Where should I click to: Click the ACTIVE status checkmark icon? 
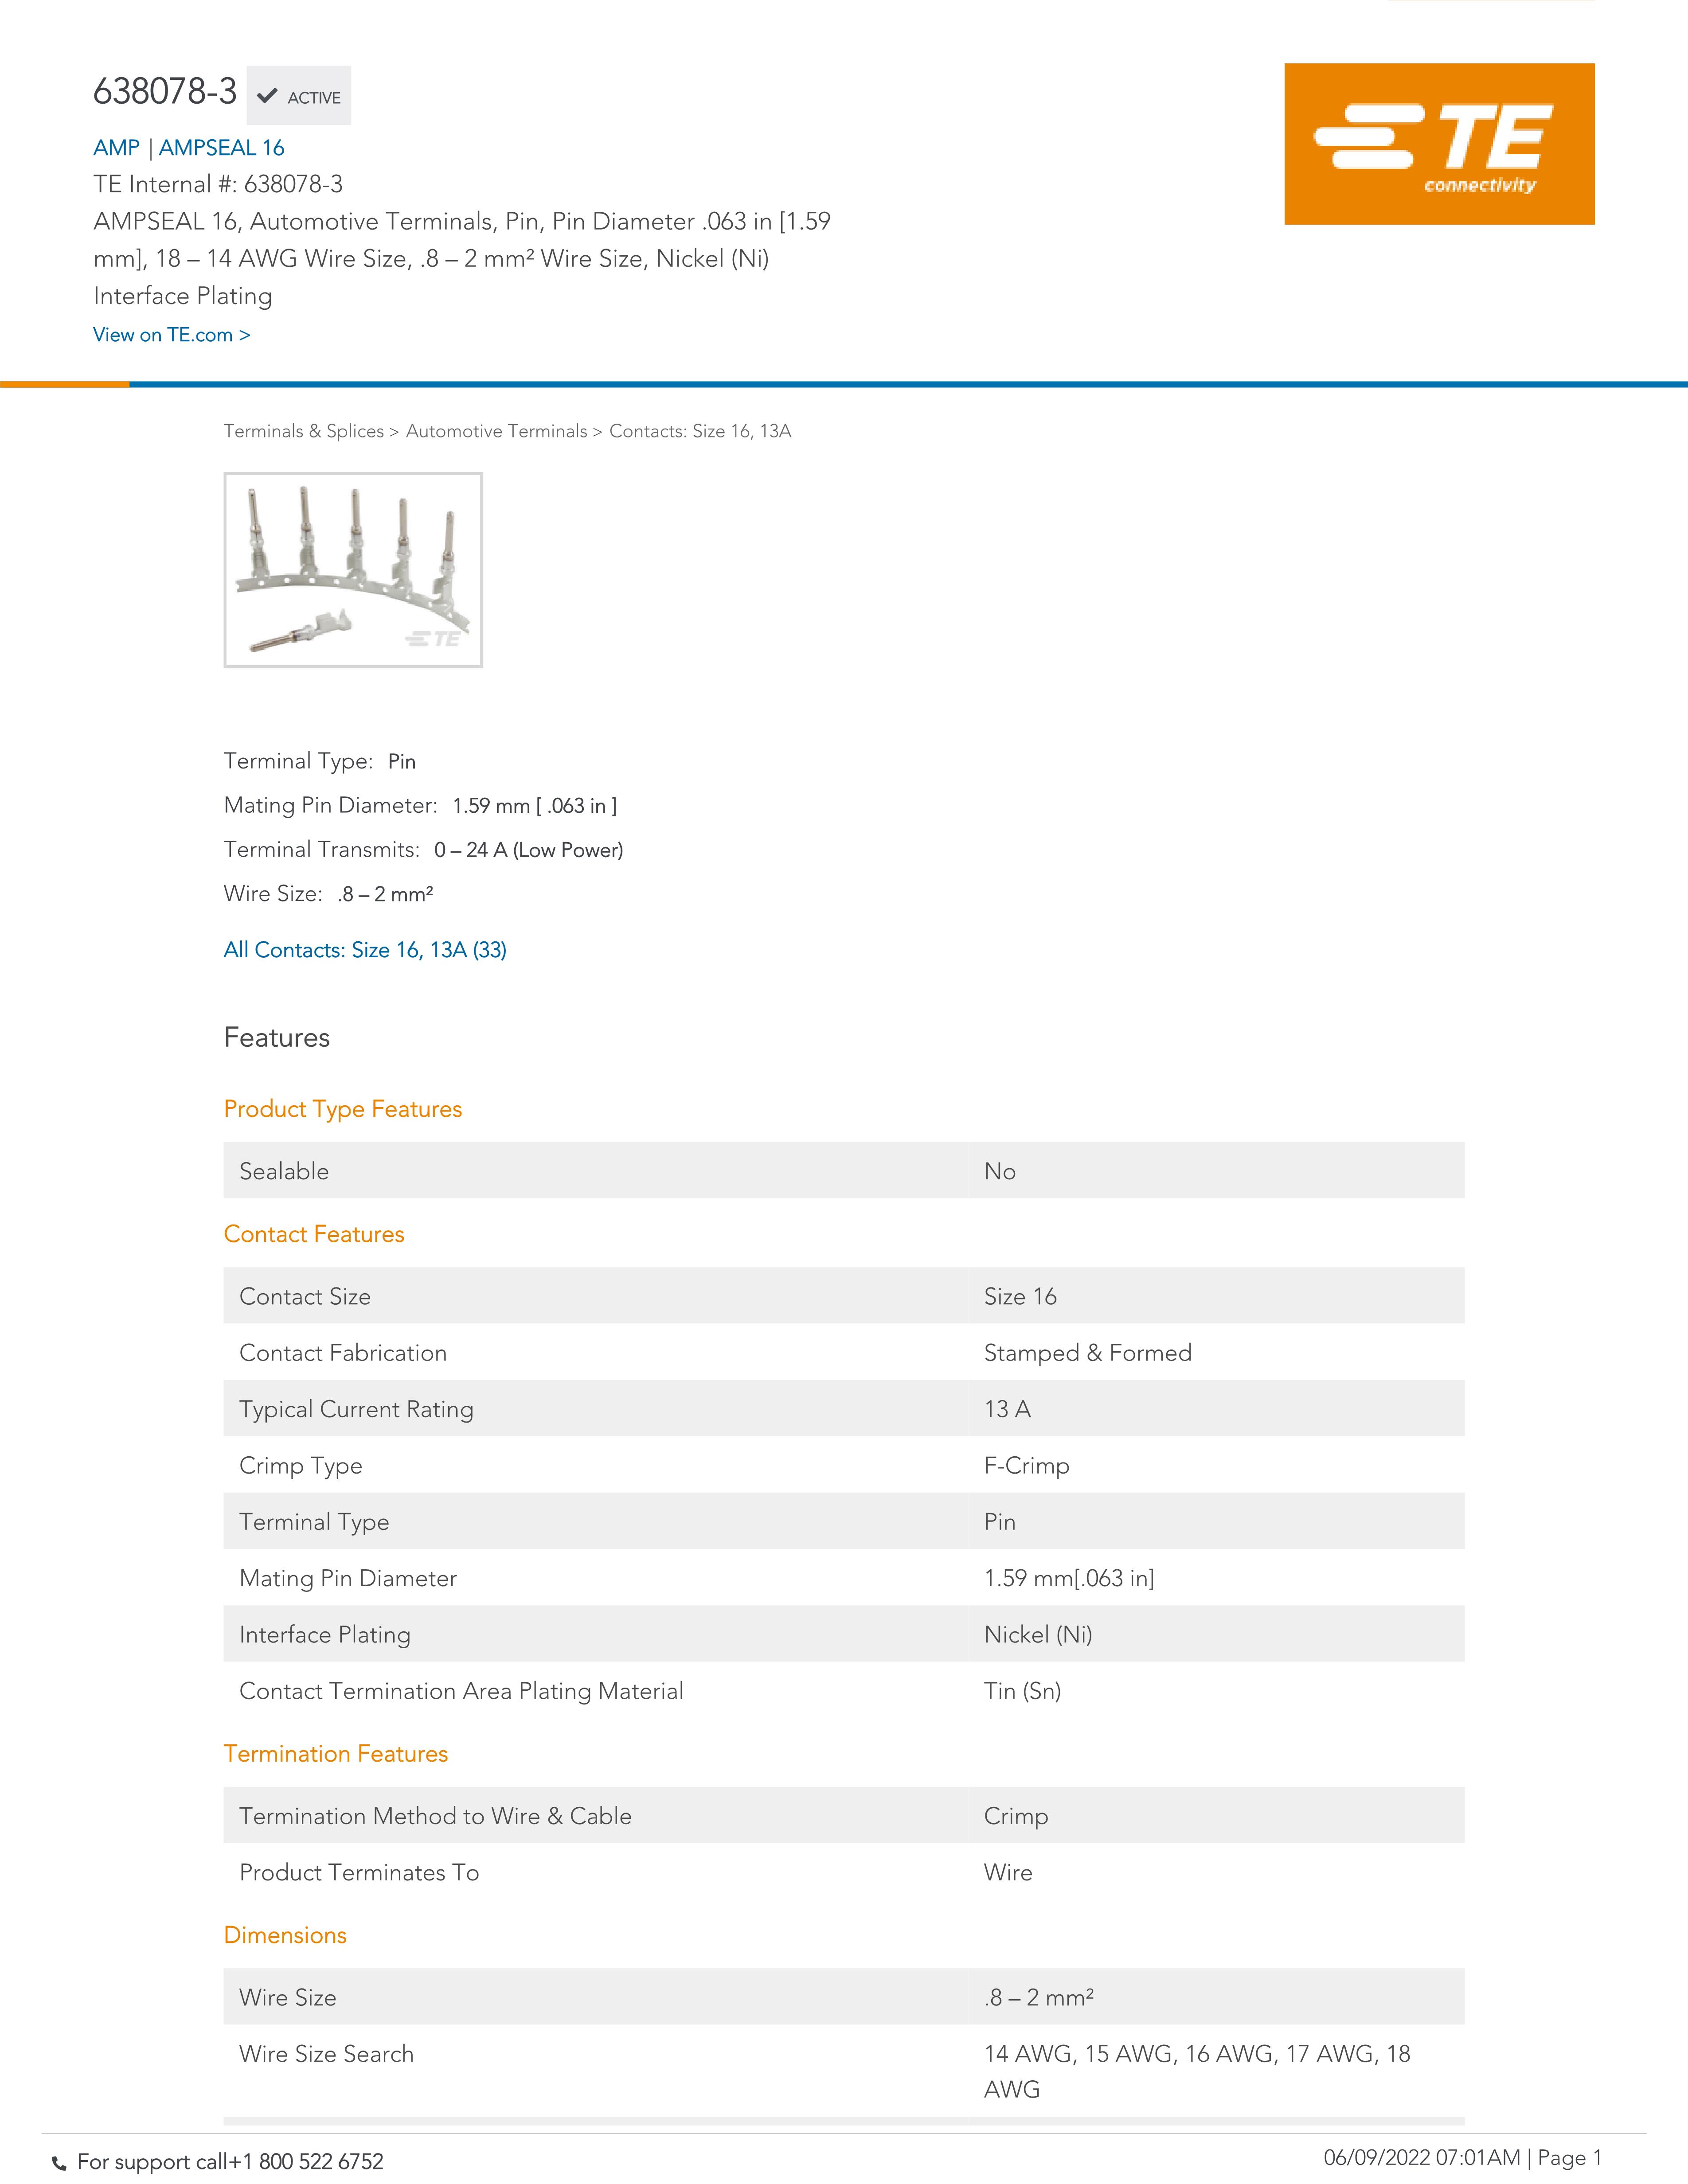coord(266,96)
